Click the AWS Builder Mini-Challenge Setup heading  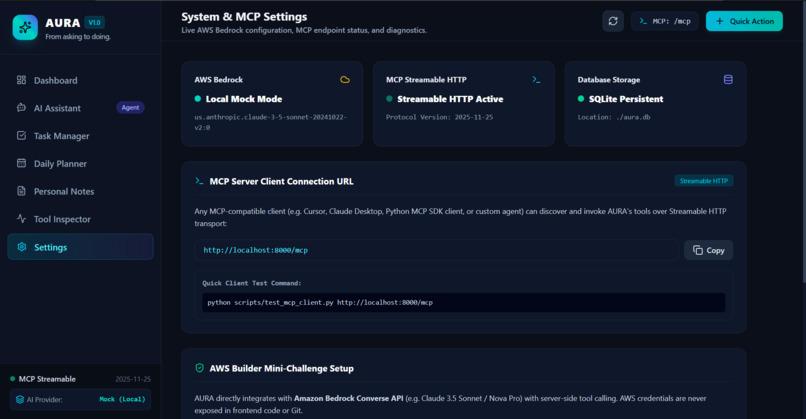(x=282, y=368)
